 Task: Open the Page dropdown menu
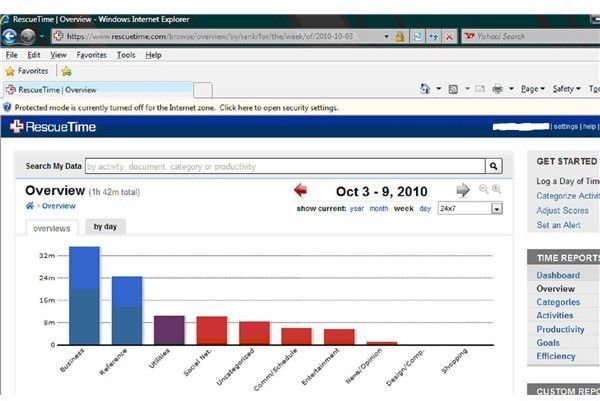click(x=533, y=89)
